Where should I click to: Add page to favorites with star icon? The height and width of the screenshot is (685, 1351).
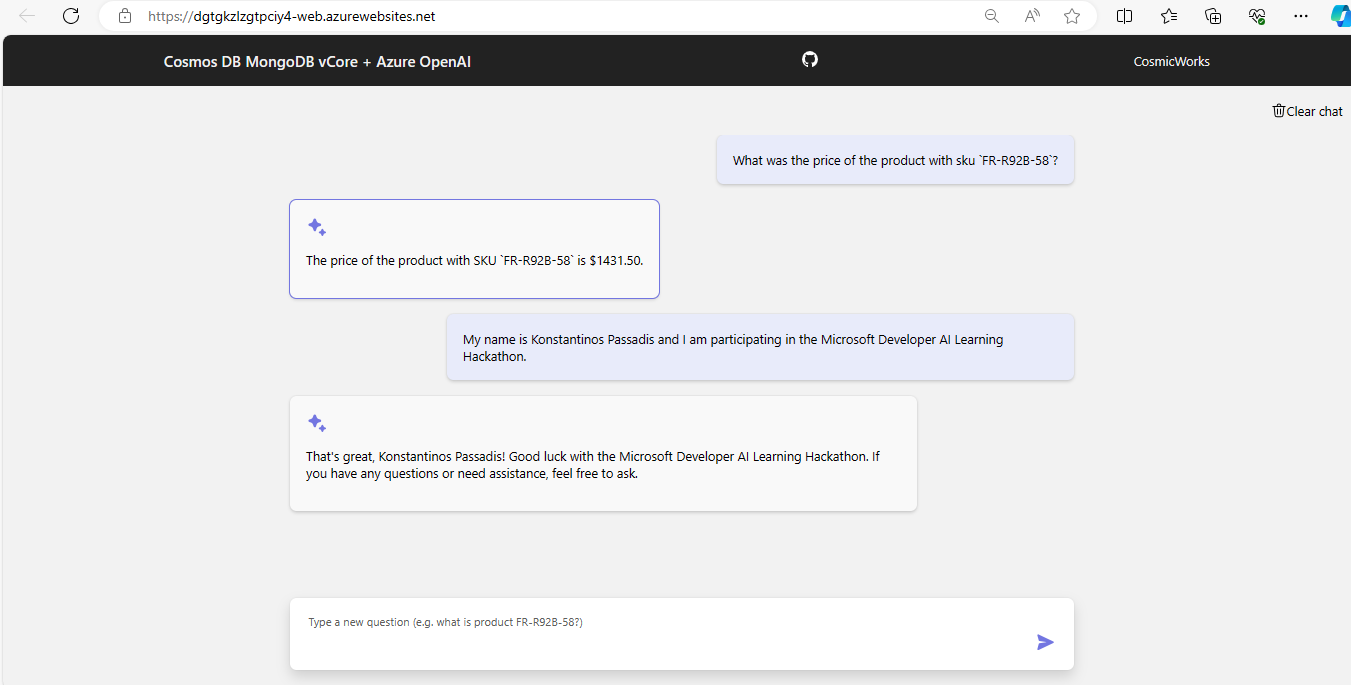pos(1072,16)
